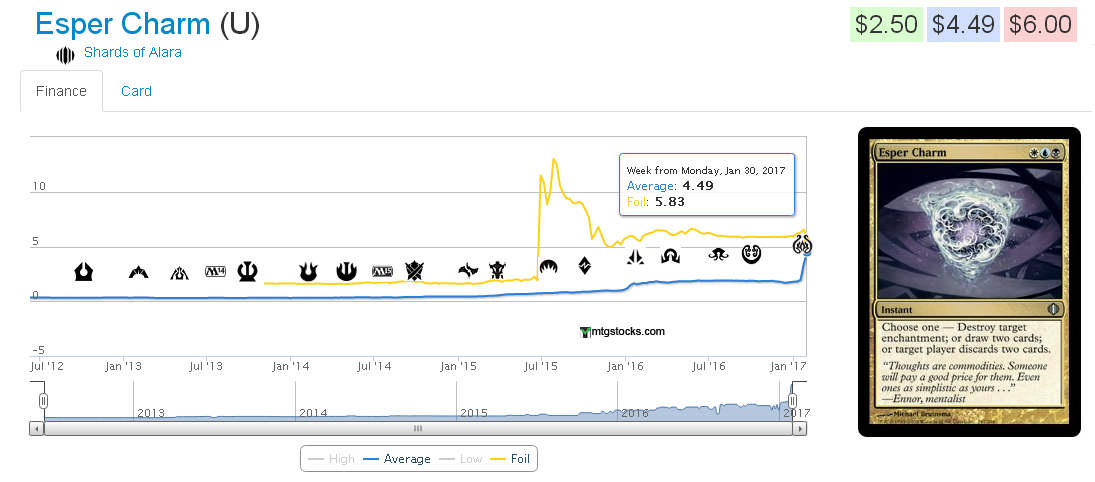Viewport: 1095px width, 482px height.
Task: Click the Shadows over Innistrad set marker
Action: click(670, 256)
